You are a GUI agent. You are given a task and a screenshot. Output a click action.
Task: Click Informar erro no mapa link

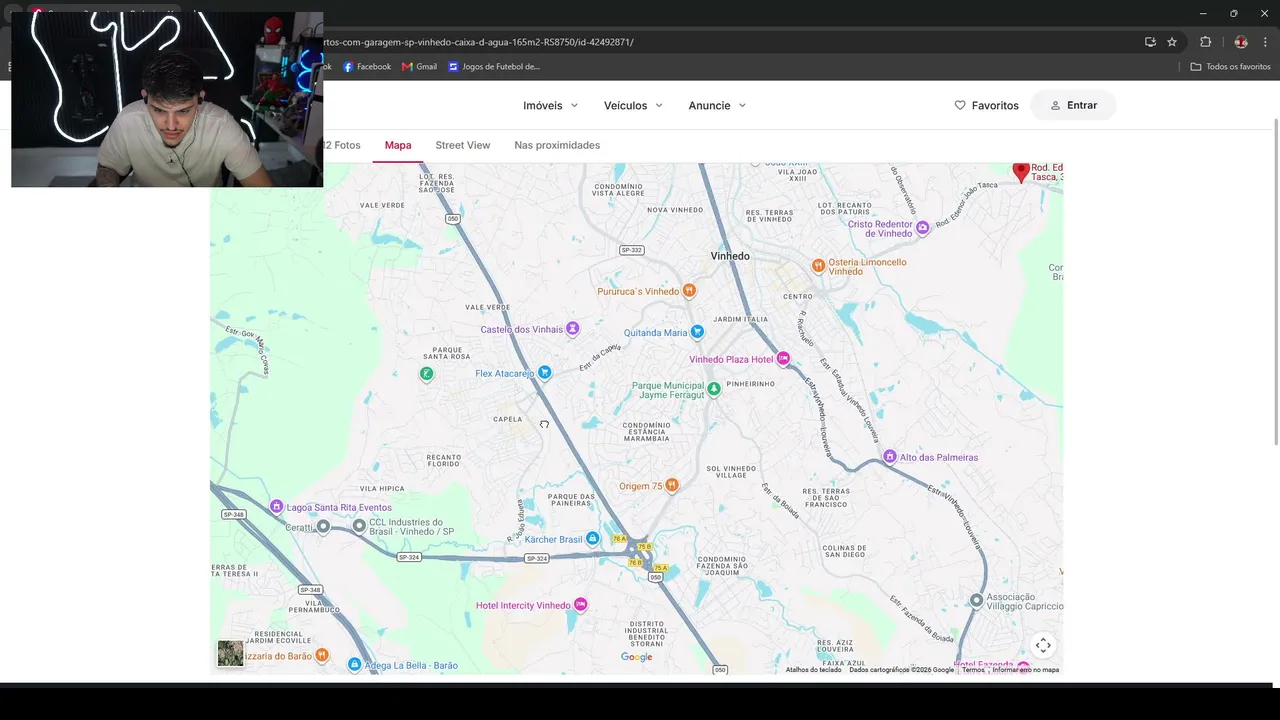[x=1025, y=670]
